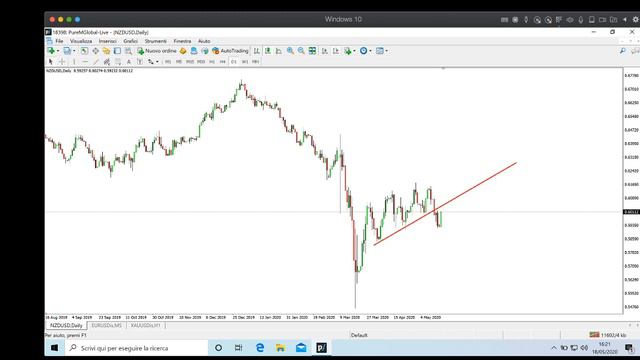The height and width of the screenshot is (360, 640).
Task: Select the Cursor arrow tool
Action: [x=51, y=62]
